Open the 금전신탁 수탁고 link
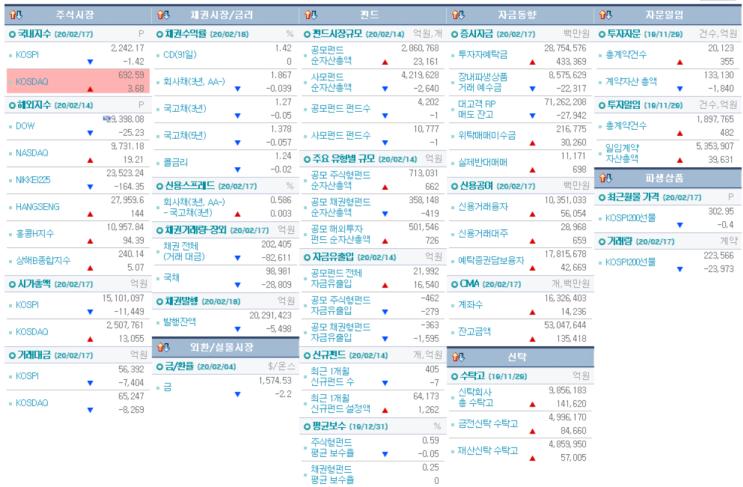This screenshot has height=487, width=743. point(488,424)
